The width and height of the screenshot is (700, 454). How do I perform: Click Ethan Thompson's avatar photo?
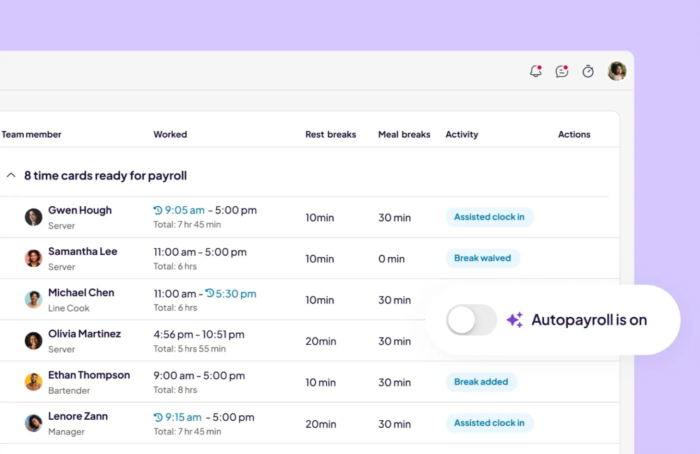point(33,382)
